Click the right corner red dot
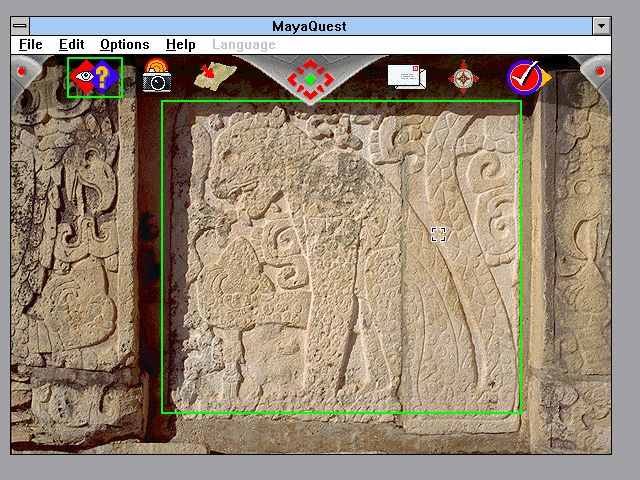Screen dimensions: 640x480 click(600, 72)
